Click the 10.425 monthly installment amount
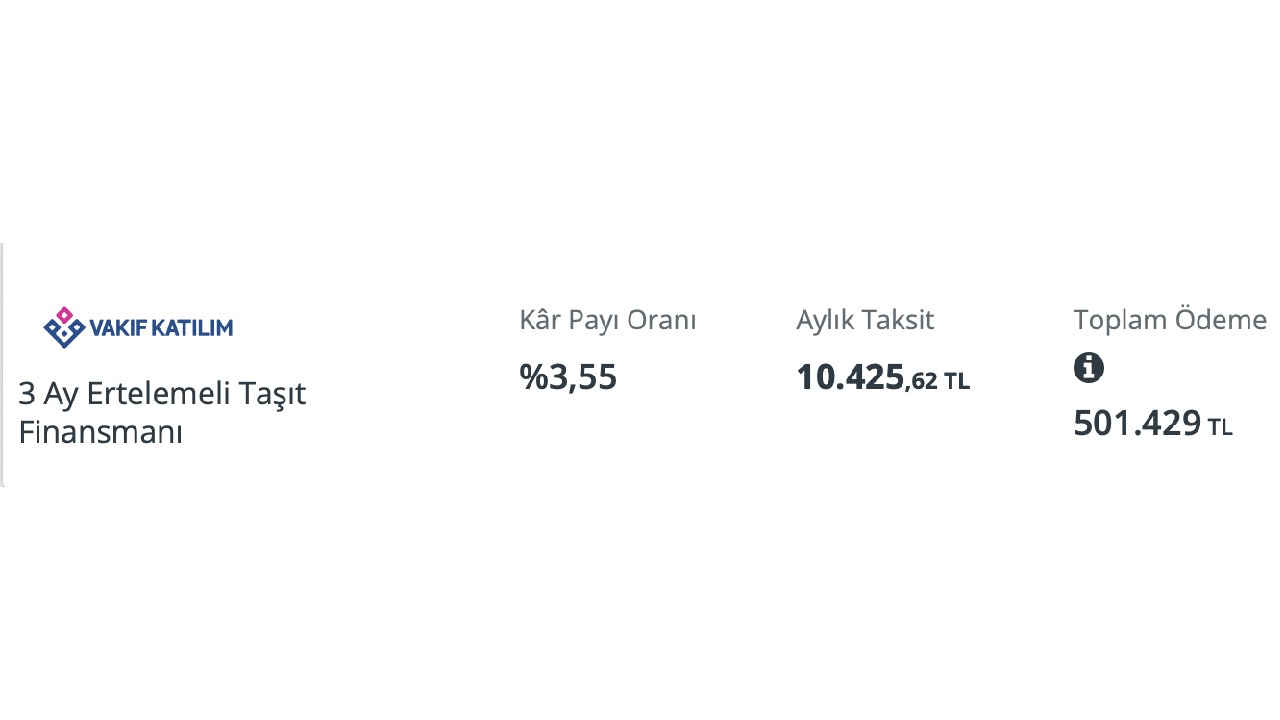This screenshot has width=1280, height=720. [x=850, y=377]
